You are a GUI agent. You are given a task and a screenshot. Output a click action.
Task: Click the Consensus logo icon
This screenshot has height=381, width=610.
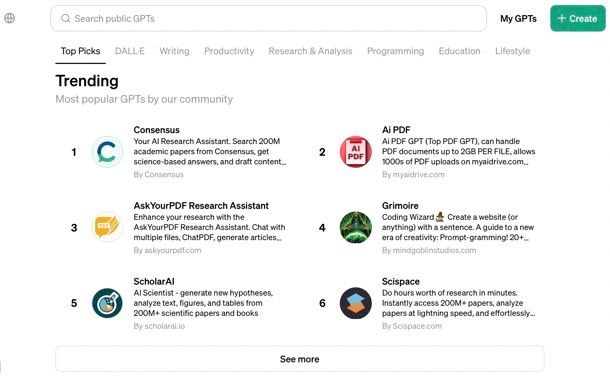point(107,152)
